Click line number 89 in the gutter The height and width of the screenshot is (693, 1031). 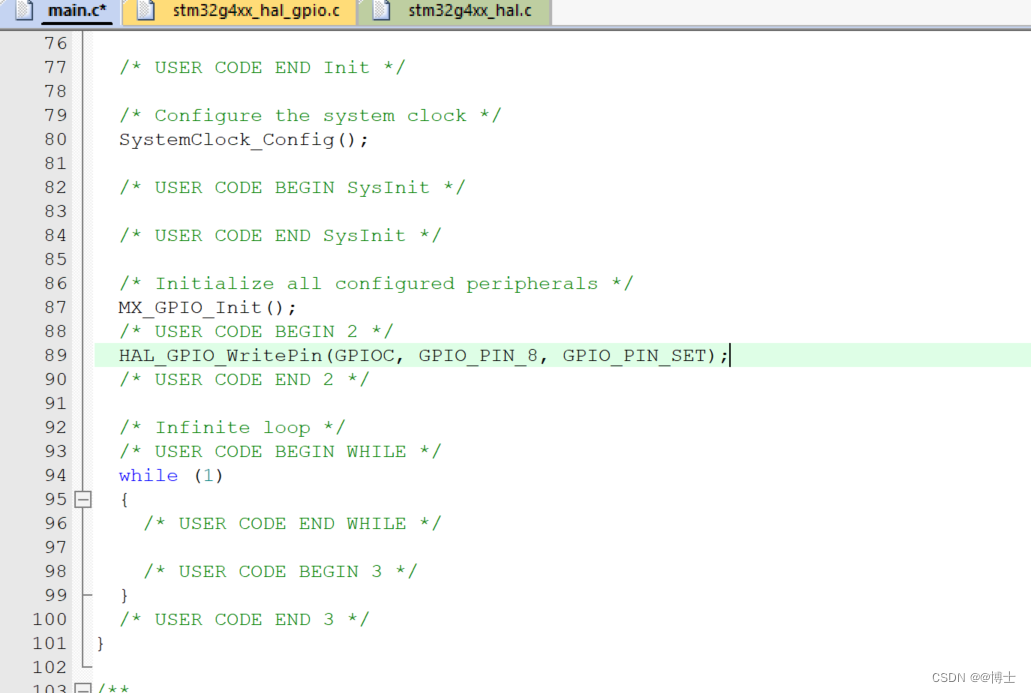pos(56,356)
